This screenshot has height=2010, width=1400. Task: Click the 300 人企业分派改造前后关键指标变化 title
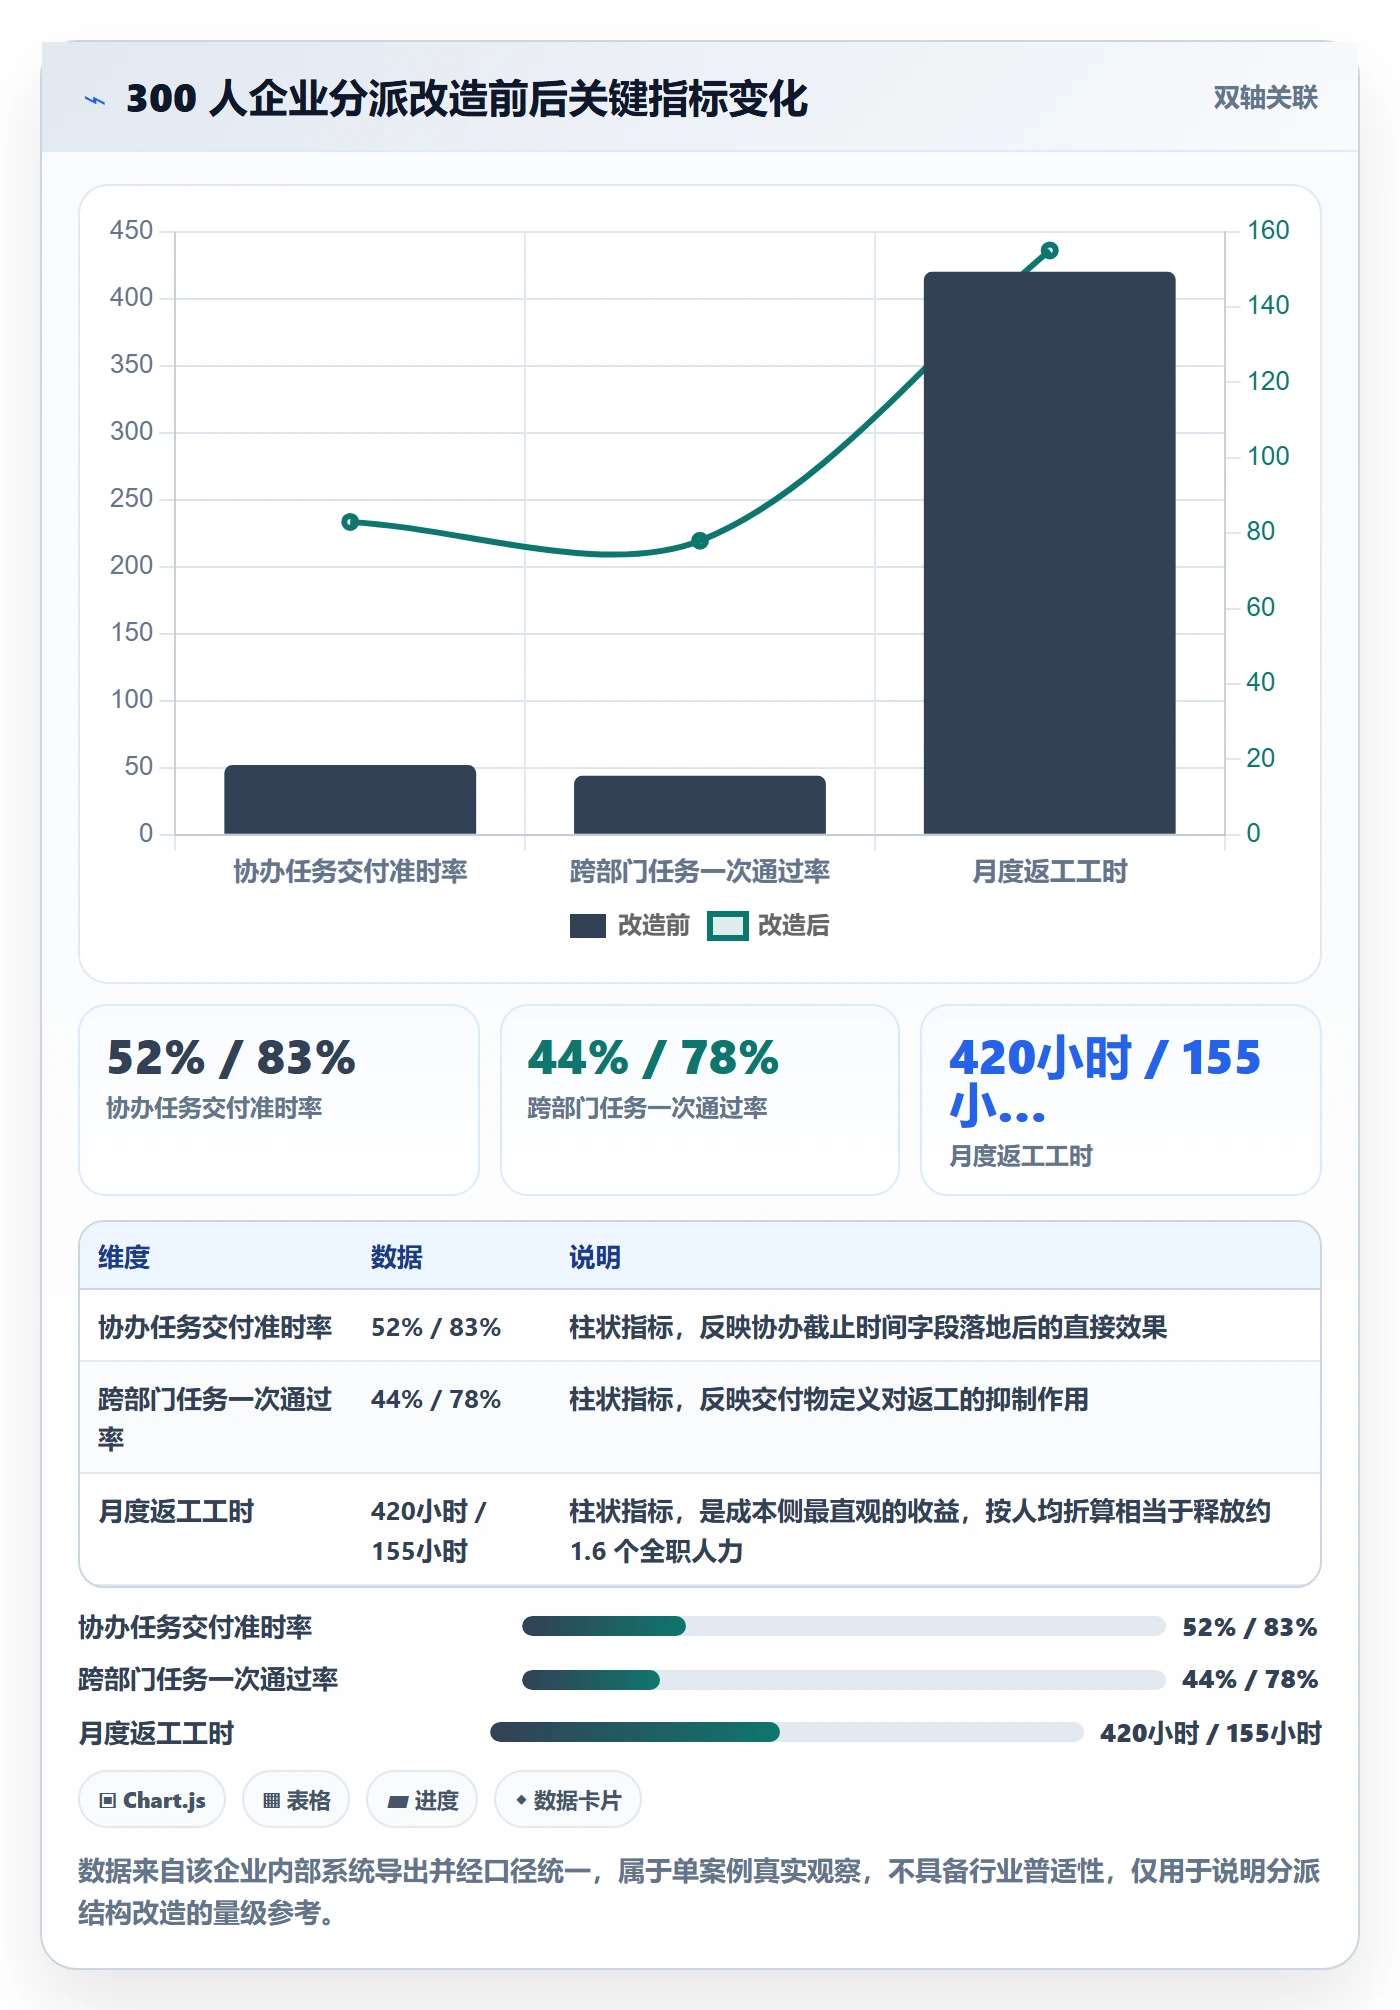tap(467, 98)
